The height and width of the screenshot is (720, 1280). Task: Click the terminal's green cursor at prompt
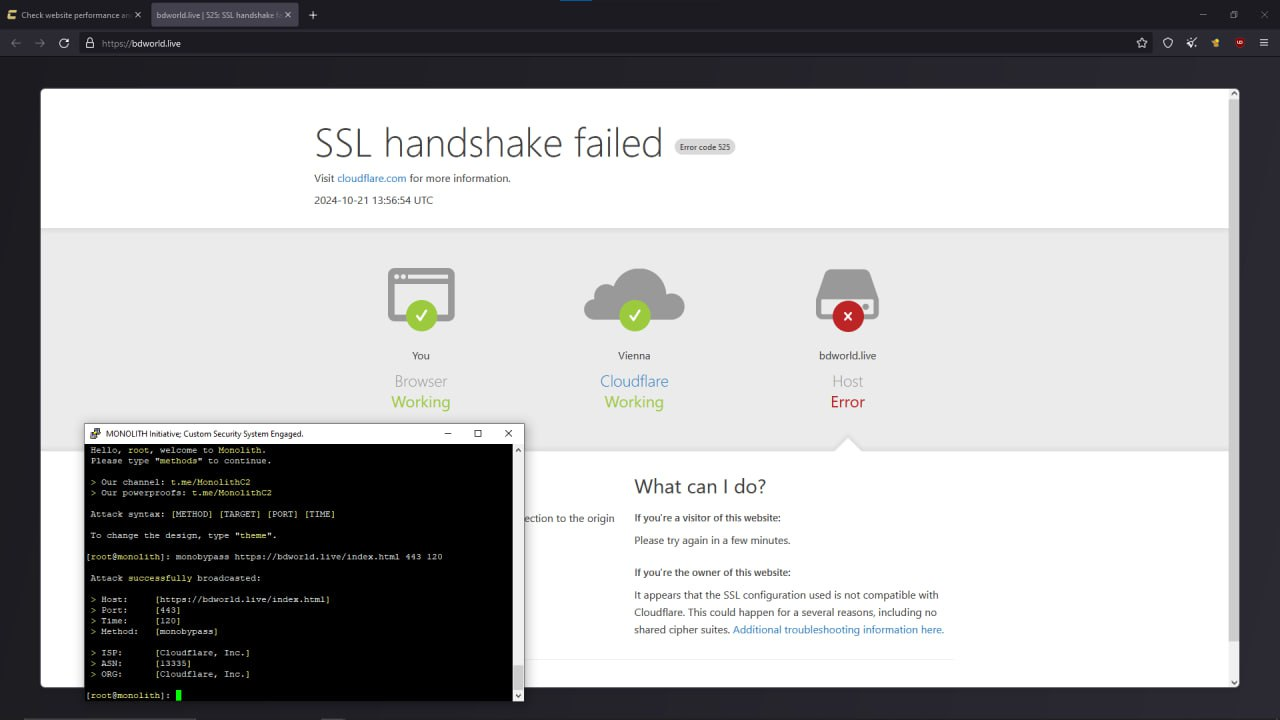179,695
